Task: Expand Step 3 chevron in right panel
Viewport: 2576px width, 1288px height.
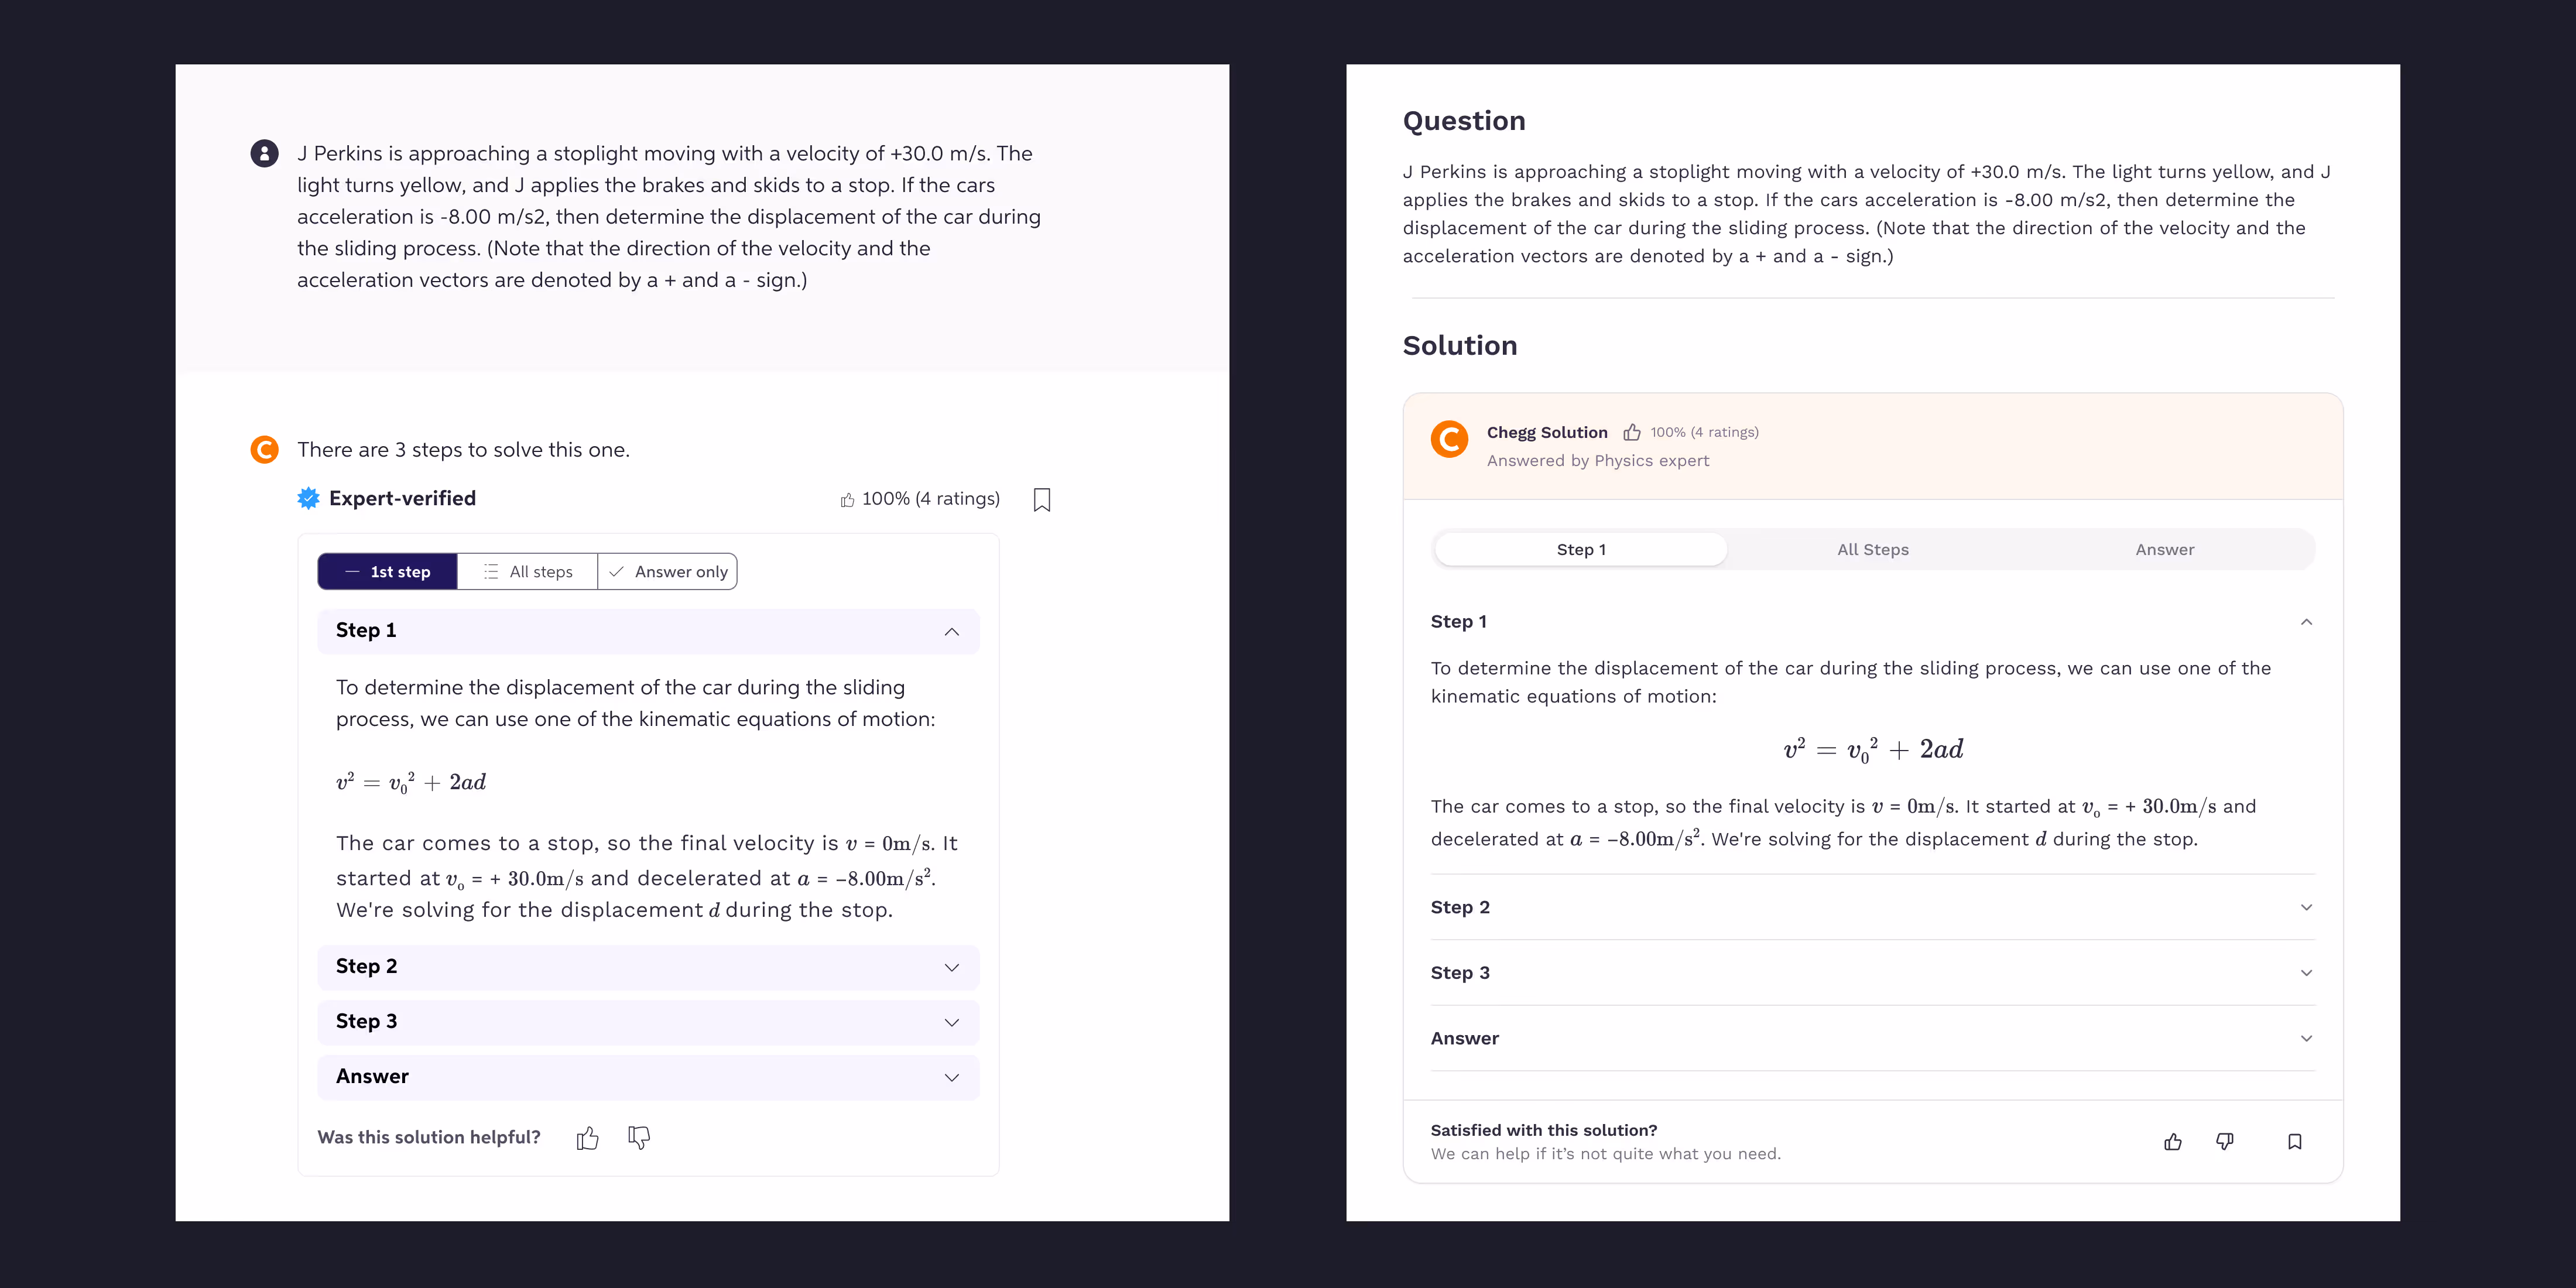Action: [x=2307, y=973]
